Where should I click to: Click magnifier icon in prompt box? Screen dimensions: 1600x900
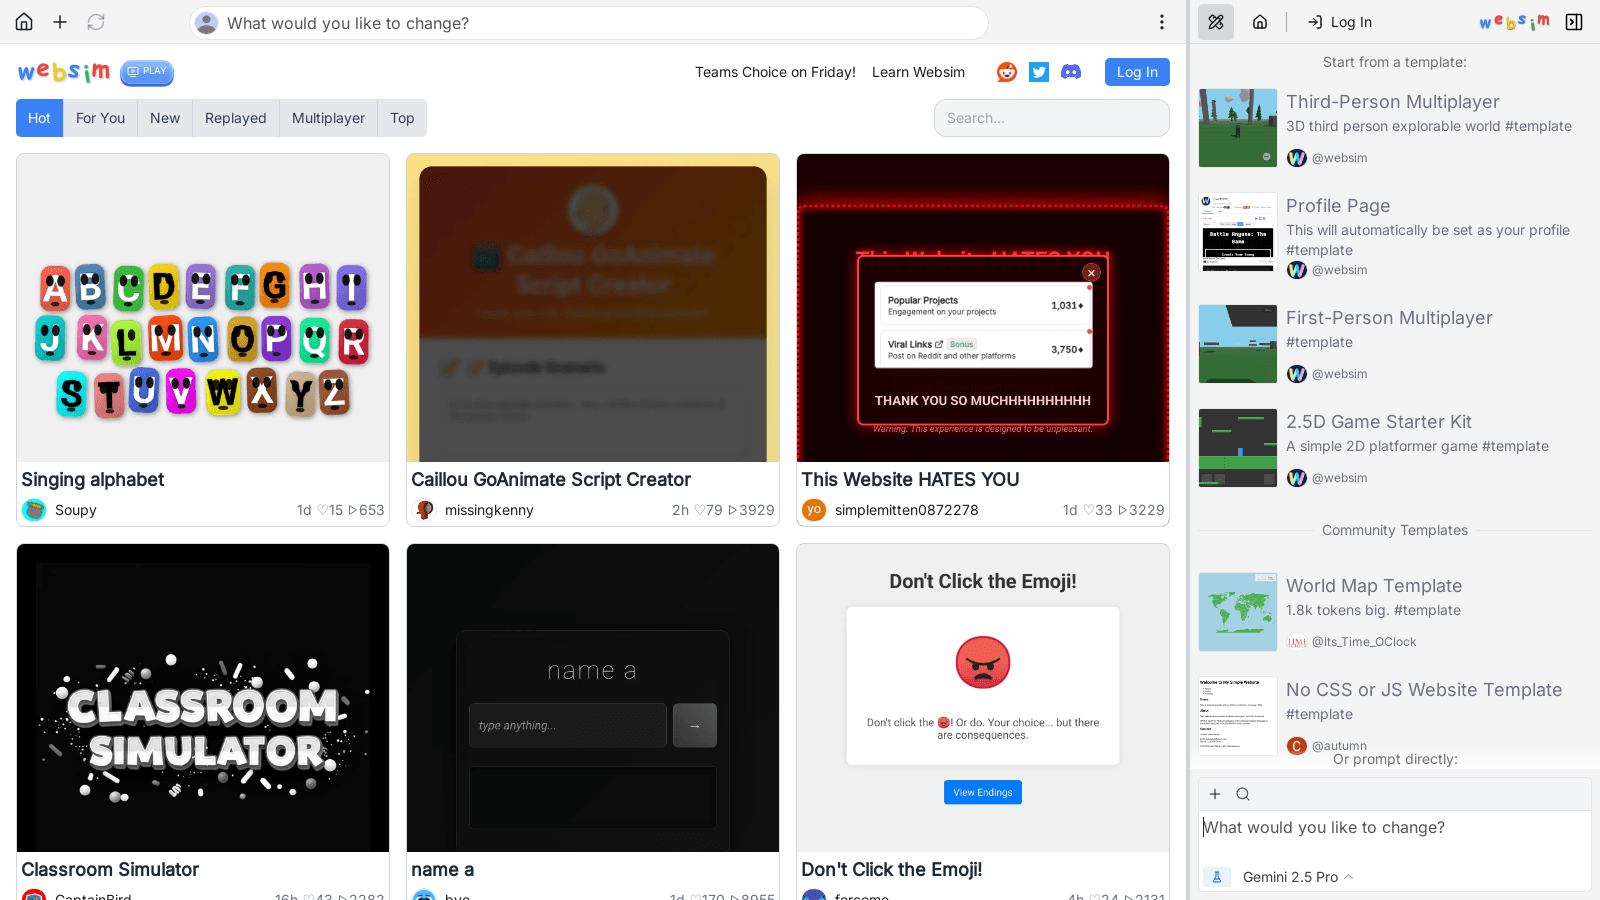click(1243, 794)
